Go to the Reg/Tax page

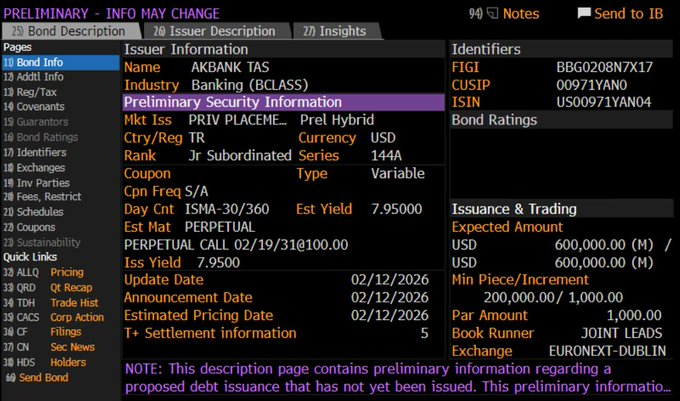coord(36,92)
